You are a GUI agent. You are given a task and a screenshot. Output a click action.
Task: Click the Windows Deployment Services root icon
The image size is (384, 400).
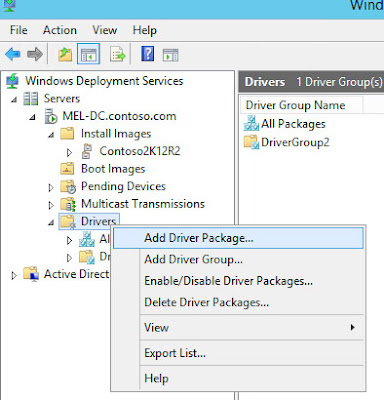12,81
